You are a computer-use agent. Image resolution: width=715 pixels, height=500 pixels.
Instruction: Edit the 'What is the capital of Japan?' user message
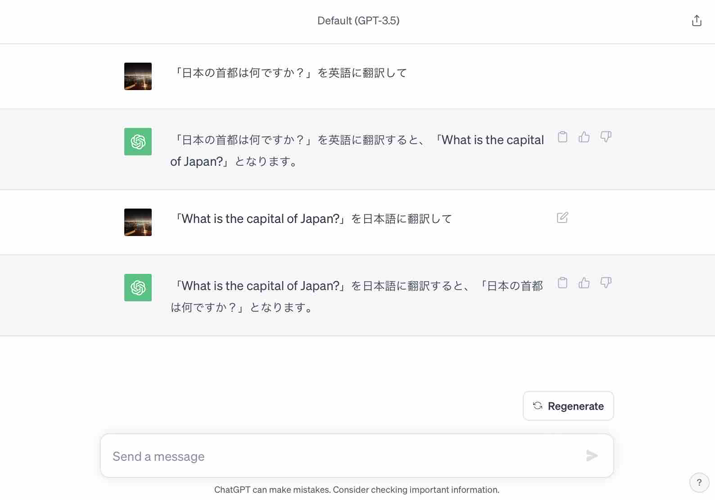click(562, 217)
